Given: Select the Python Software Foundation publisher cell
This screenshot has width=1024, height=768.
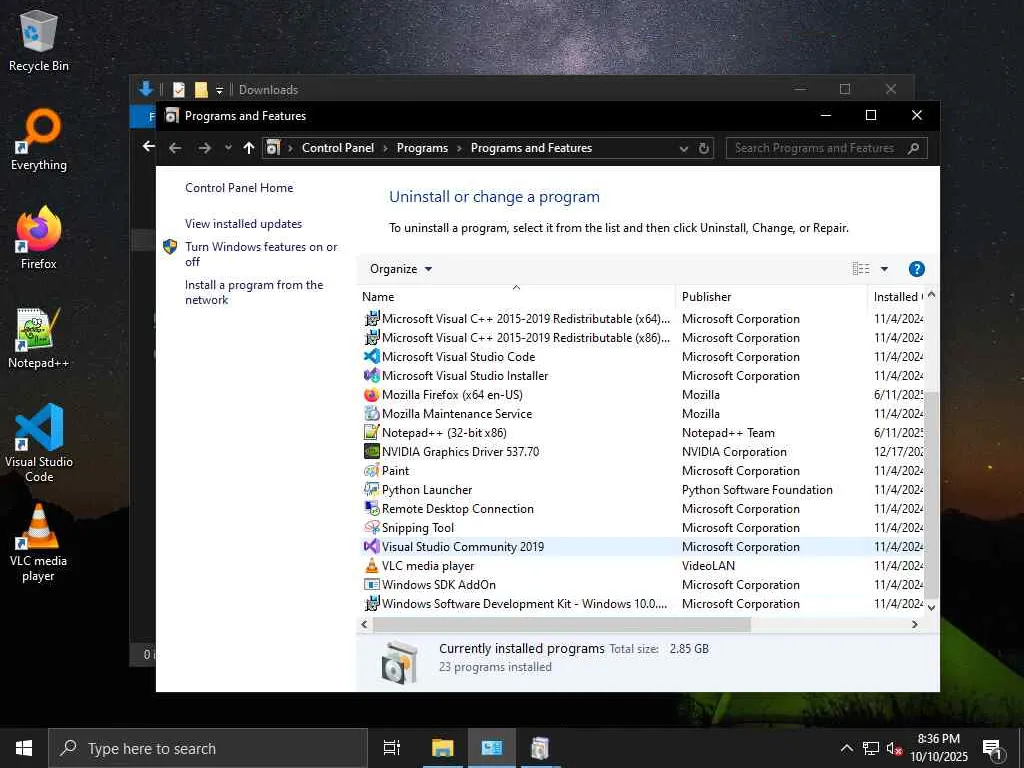Looking at the screenshot, I should point(757,490).
